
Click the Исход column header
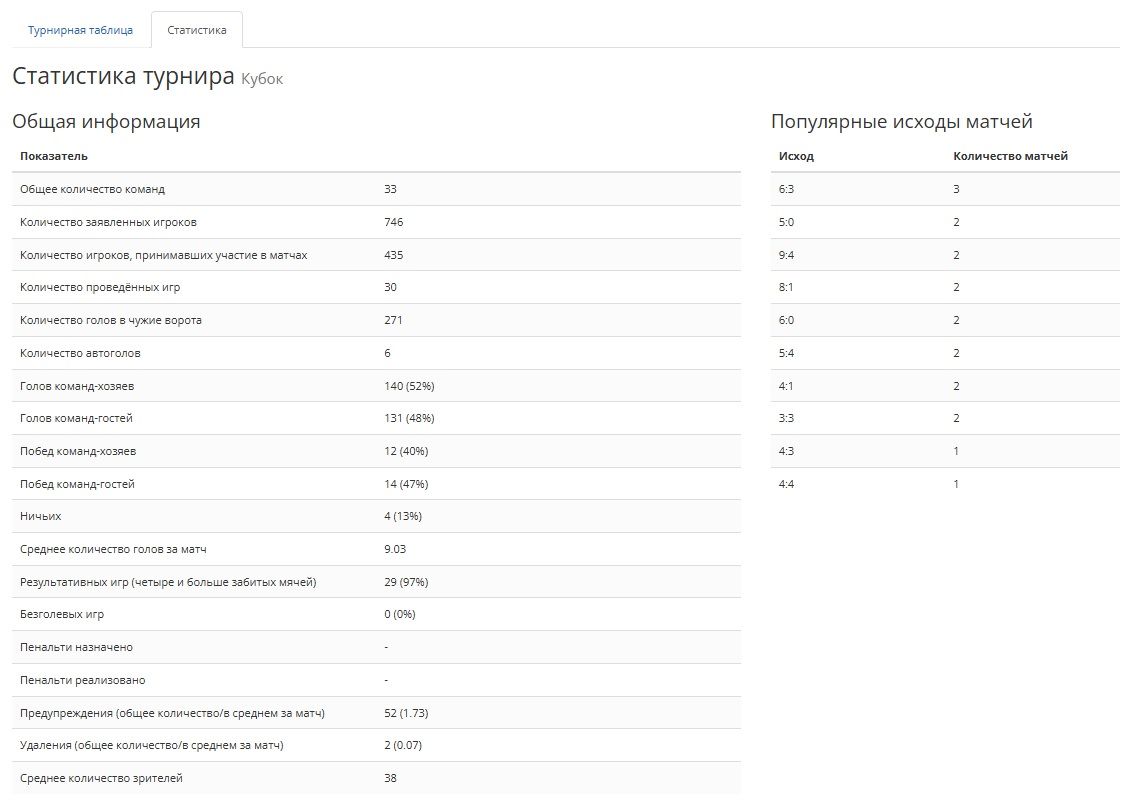(796, 156)
